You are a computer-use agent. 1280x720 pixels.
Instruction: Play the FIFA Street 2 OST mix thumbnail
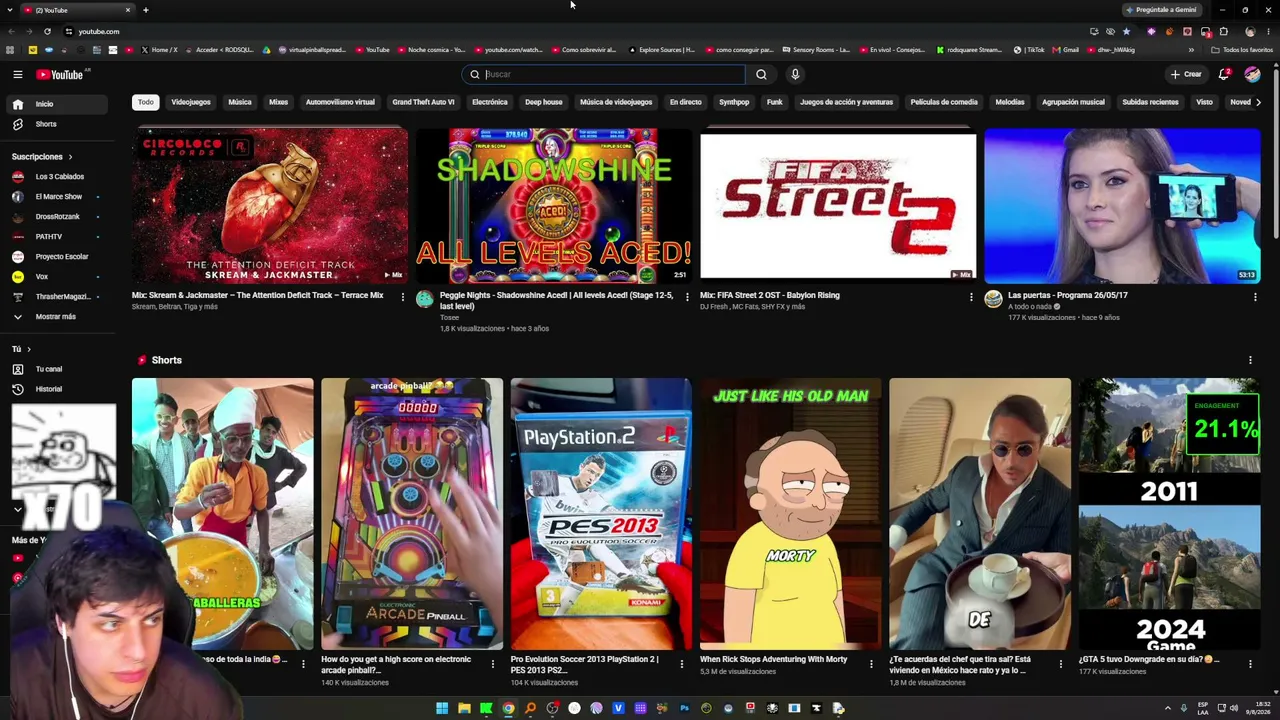[838, 206]
